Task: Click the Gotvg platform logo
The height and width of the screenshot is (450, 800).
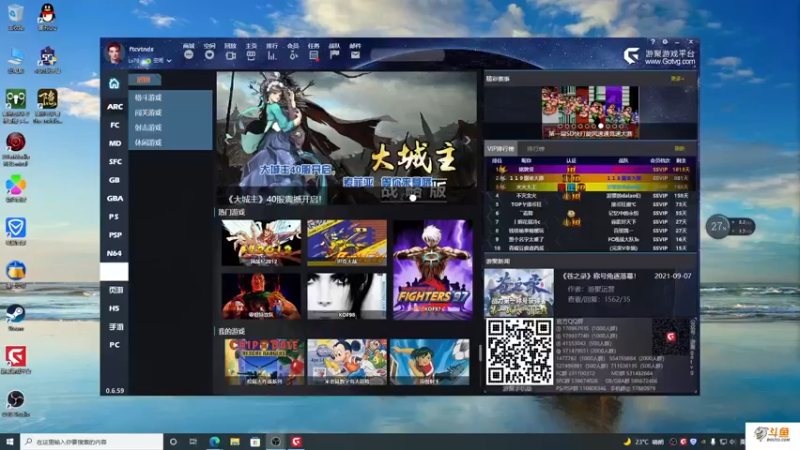Action: tap(659, 56)
